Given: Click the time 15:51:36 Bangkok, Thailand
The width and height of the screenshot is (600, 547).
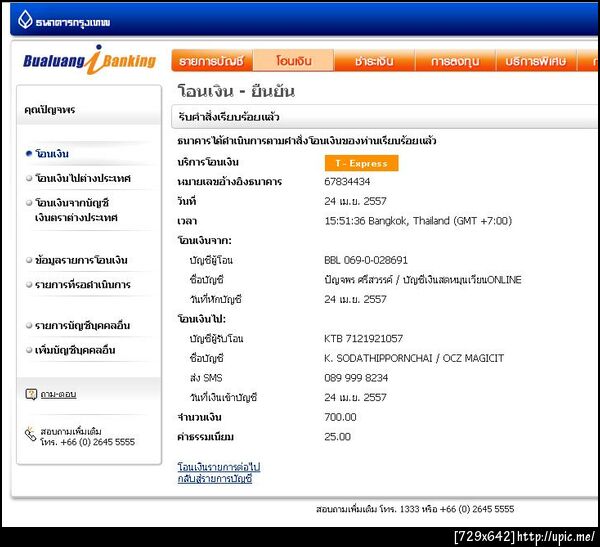Looking at the screenshot, I should click(x=418, y=221).
